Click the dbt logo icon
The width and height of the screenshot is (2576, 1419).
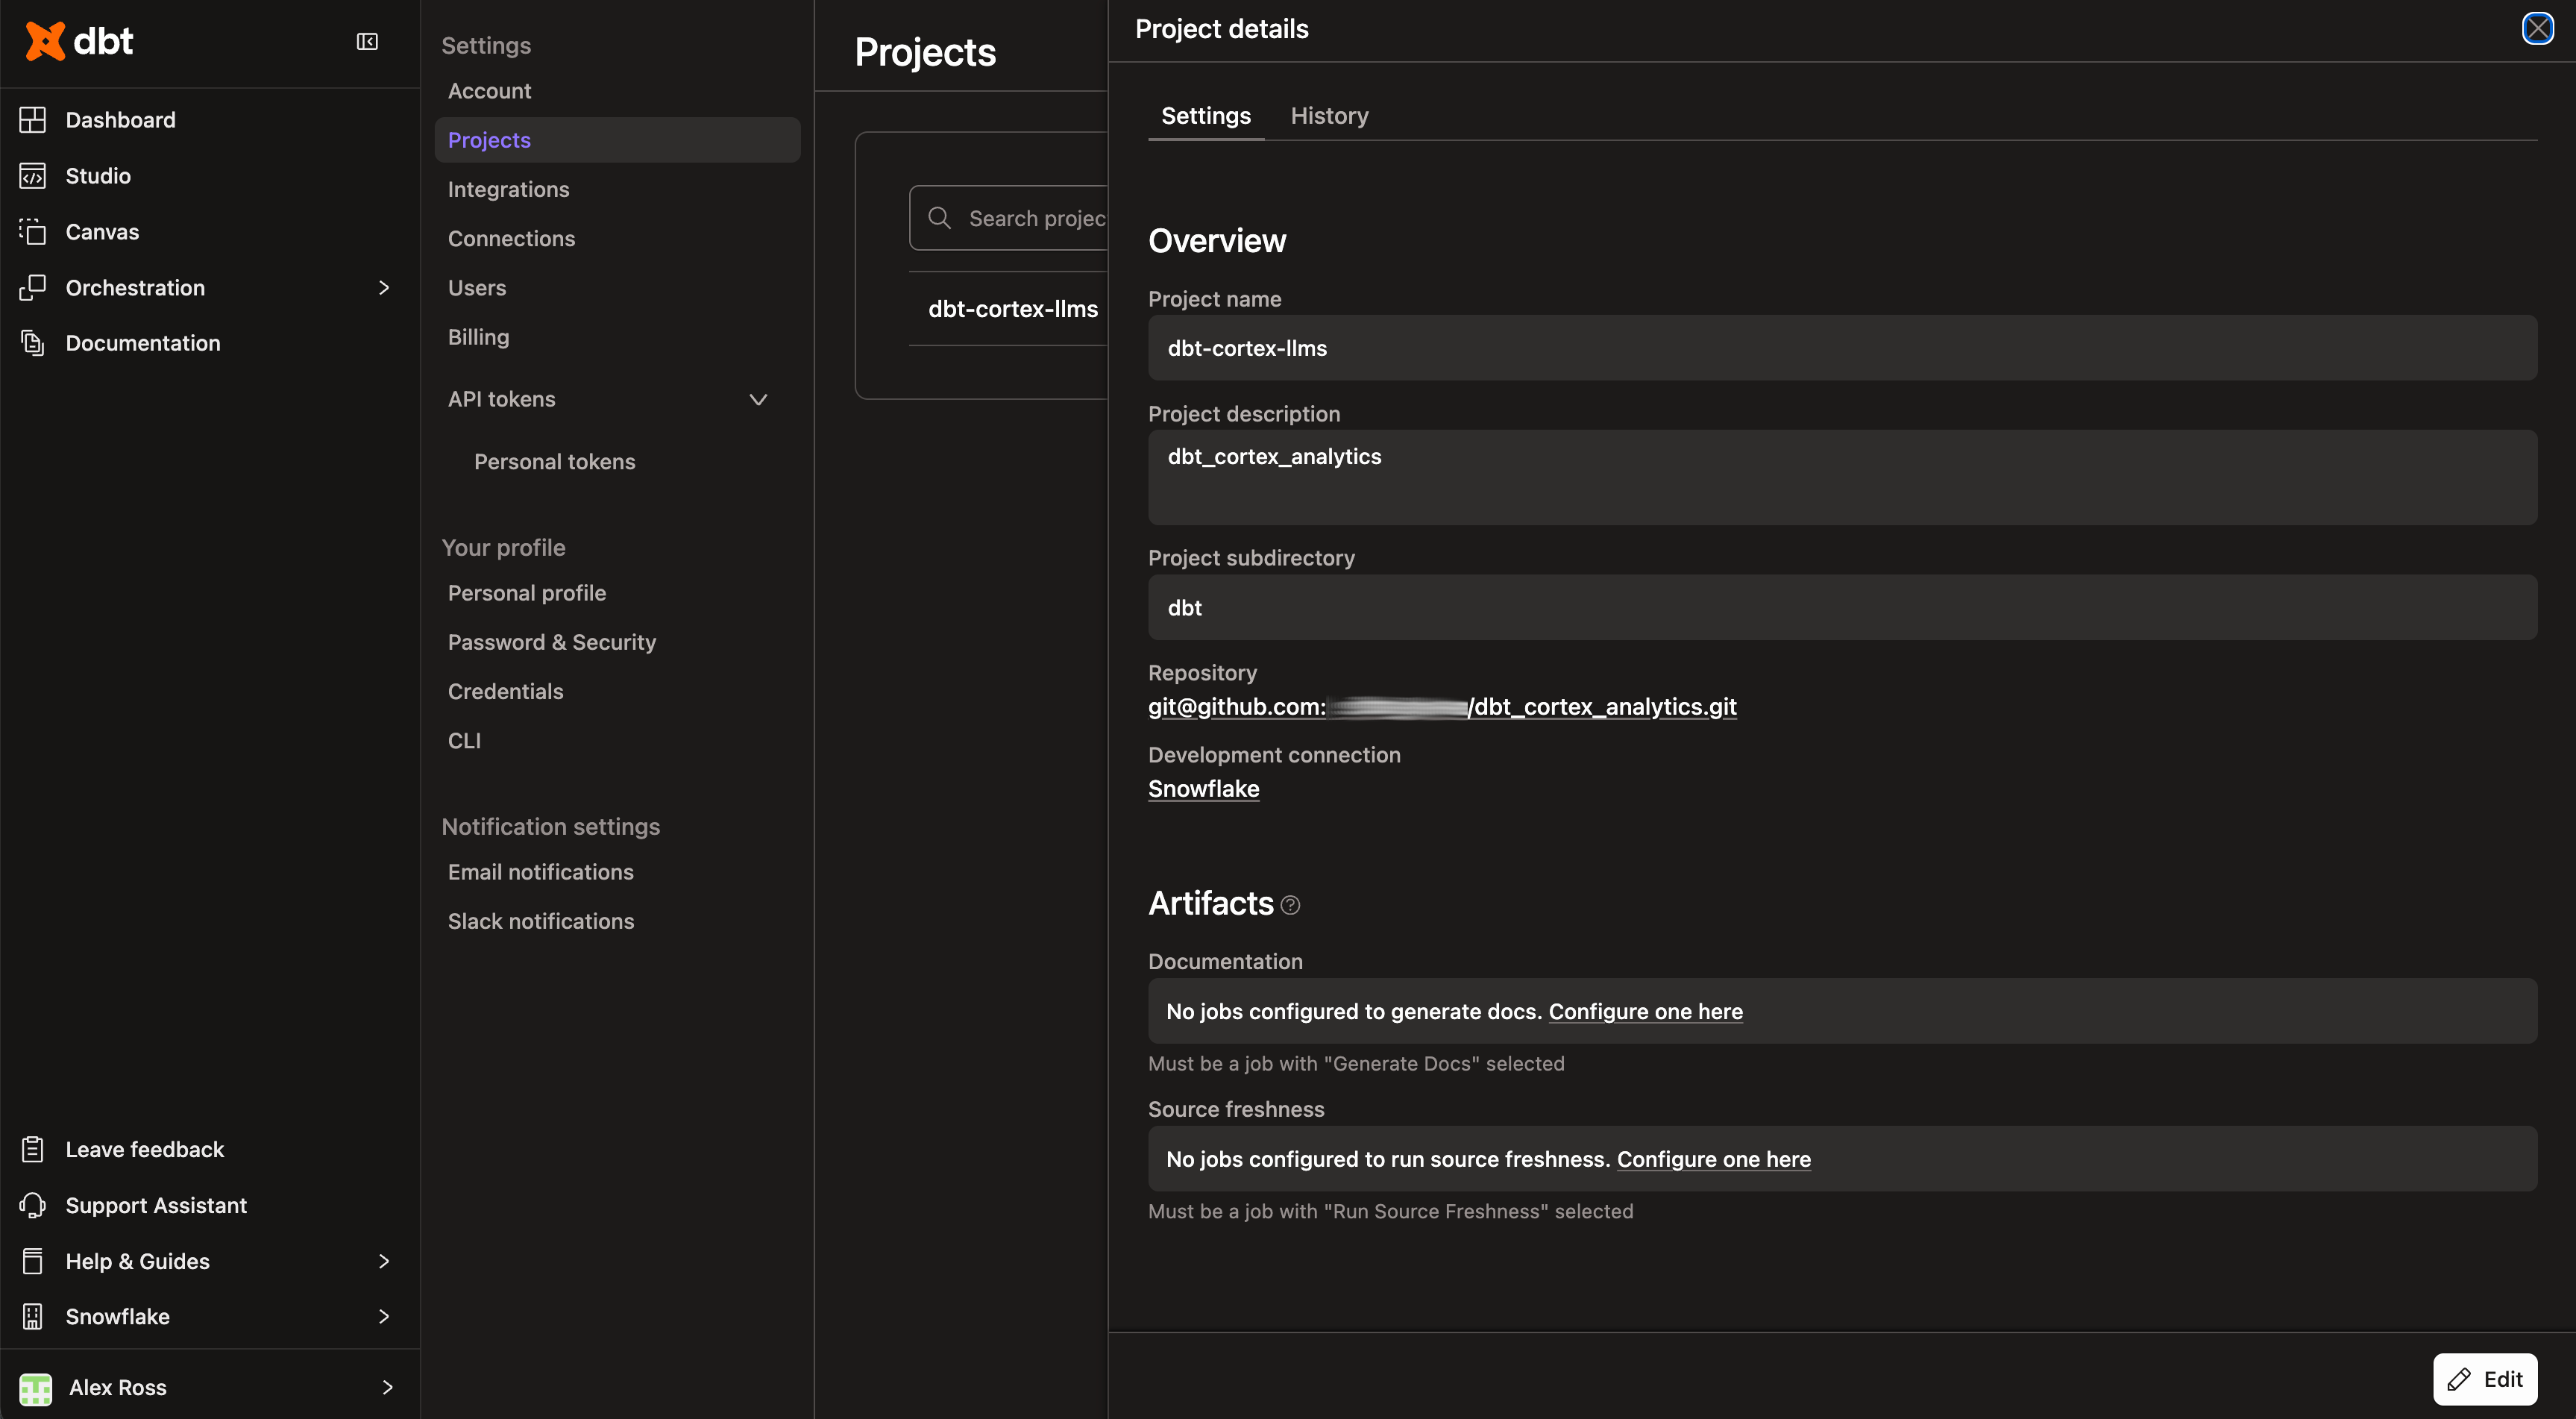pyautogui.click(x=45, y=41)
